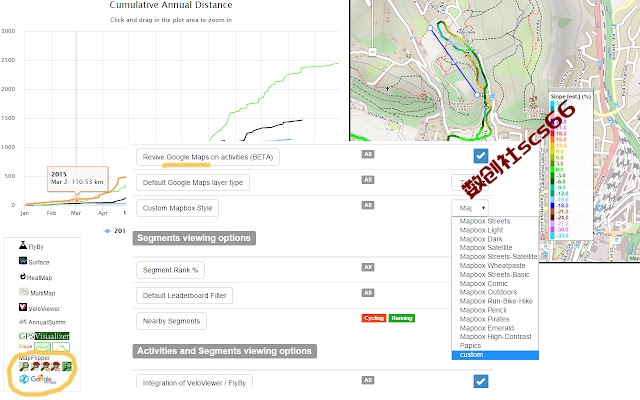Click Revive Google Maps on activities (BETA) label
Viewport: 640px width, 400px height.
pos(208,157)
